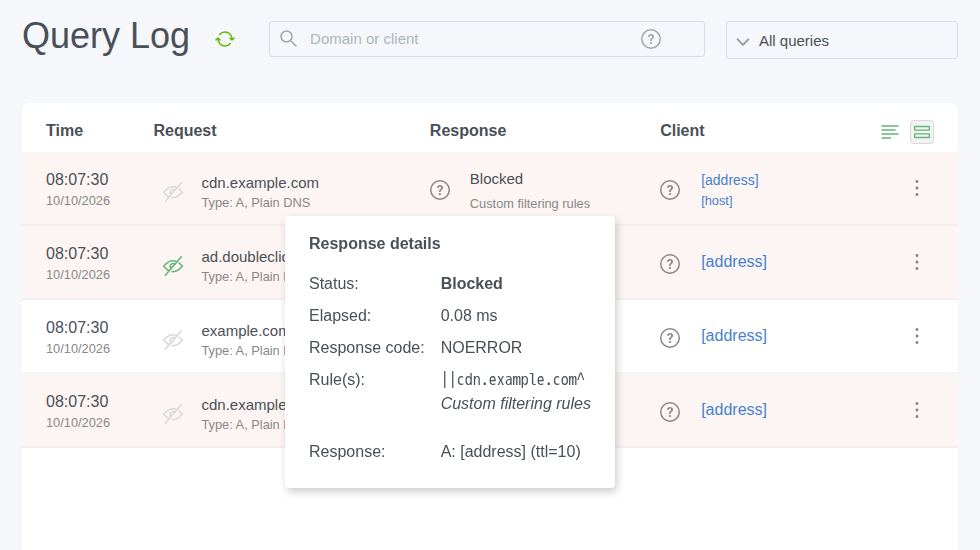This screenshot has height=550, width=980.
Task: Open three-dot menu for example.com row
Action: point(917,336)
